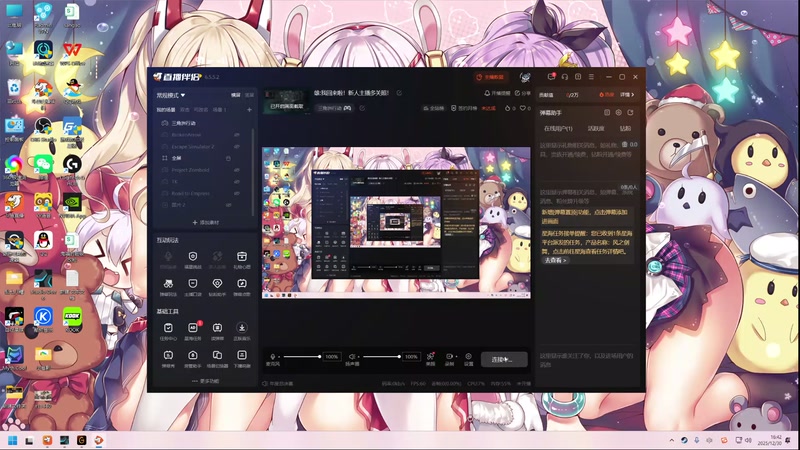The width and height of the screenshot is (800, 450).
Task: Open 详情 > details in the contribution bar
Action: [x=627, y=95]
